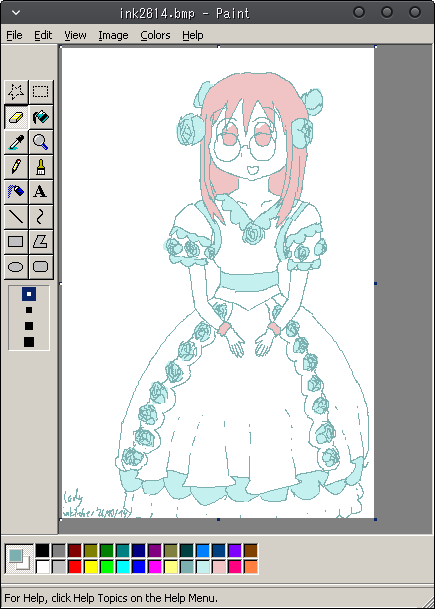435x609 pixels.
Task: Select the Ellipse shape tool
Action: [x=16, y=267]
